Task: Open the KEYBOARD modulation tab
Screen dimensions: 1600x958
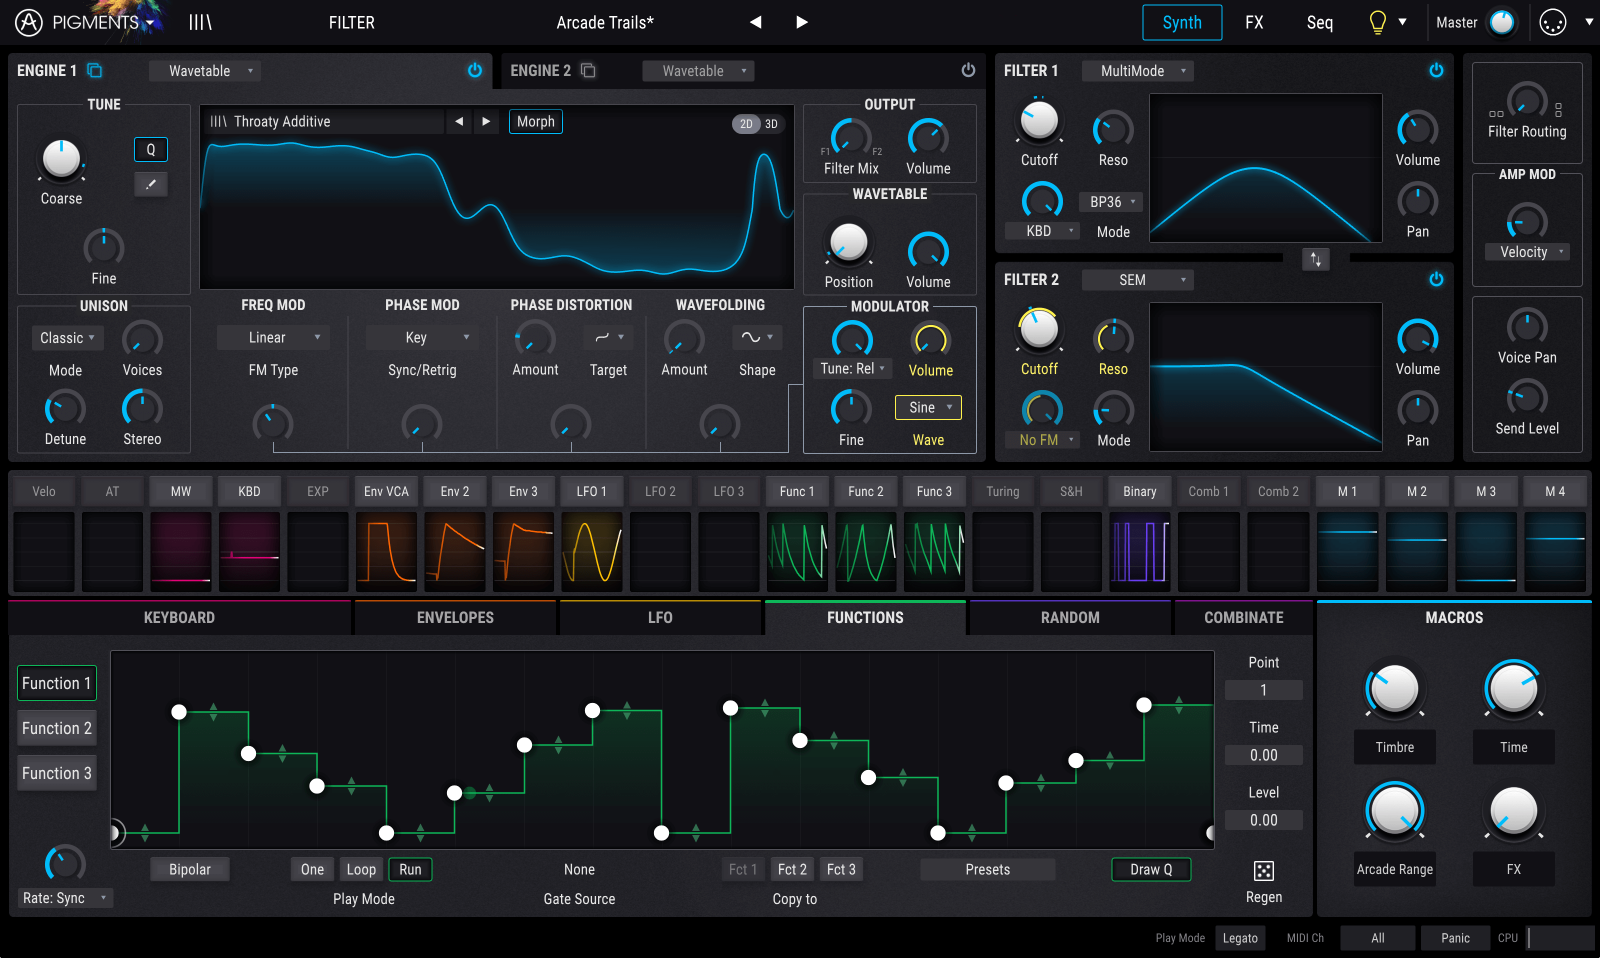Action: point(179,617)
